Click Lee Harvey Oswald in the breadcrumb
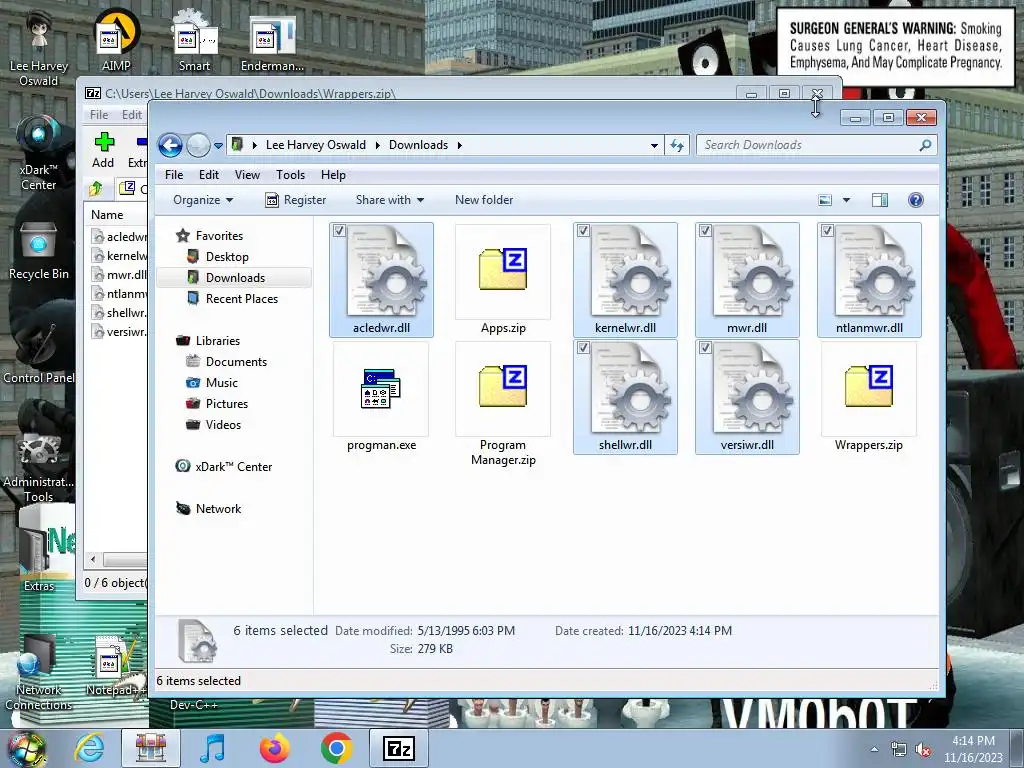Screen dimensions: 1024x768 [316, 145]
